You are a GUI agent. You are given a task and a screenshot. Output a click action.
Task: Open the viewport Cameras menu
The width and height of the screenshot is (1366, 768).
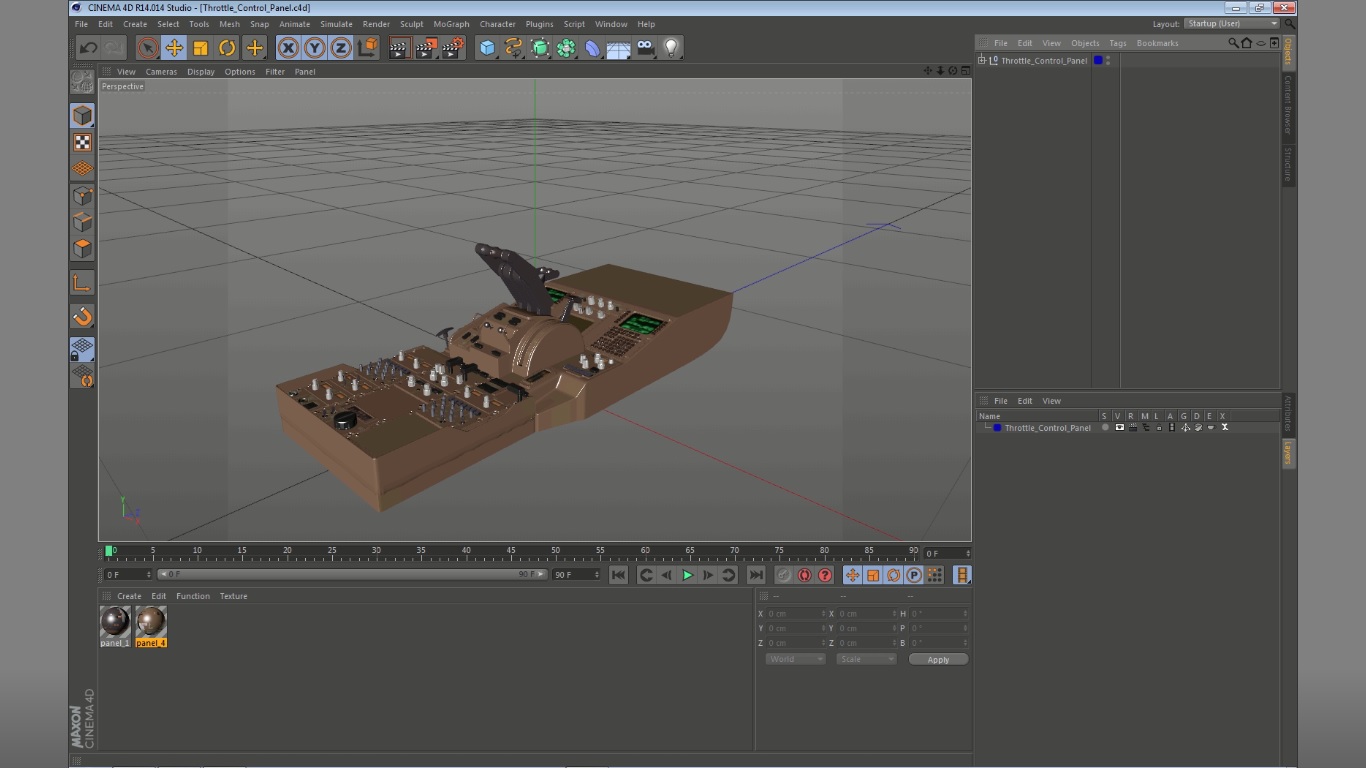(161, 72)
